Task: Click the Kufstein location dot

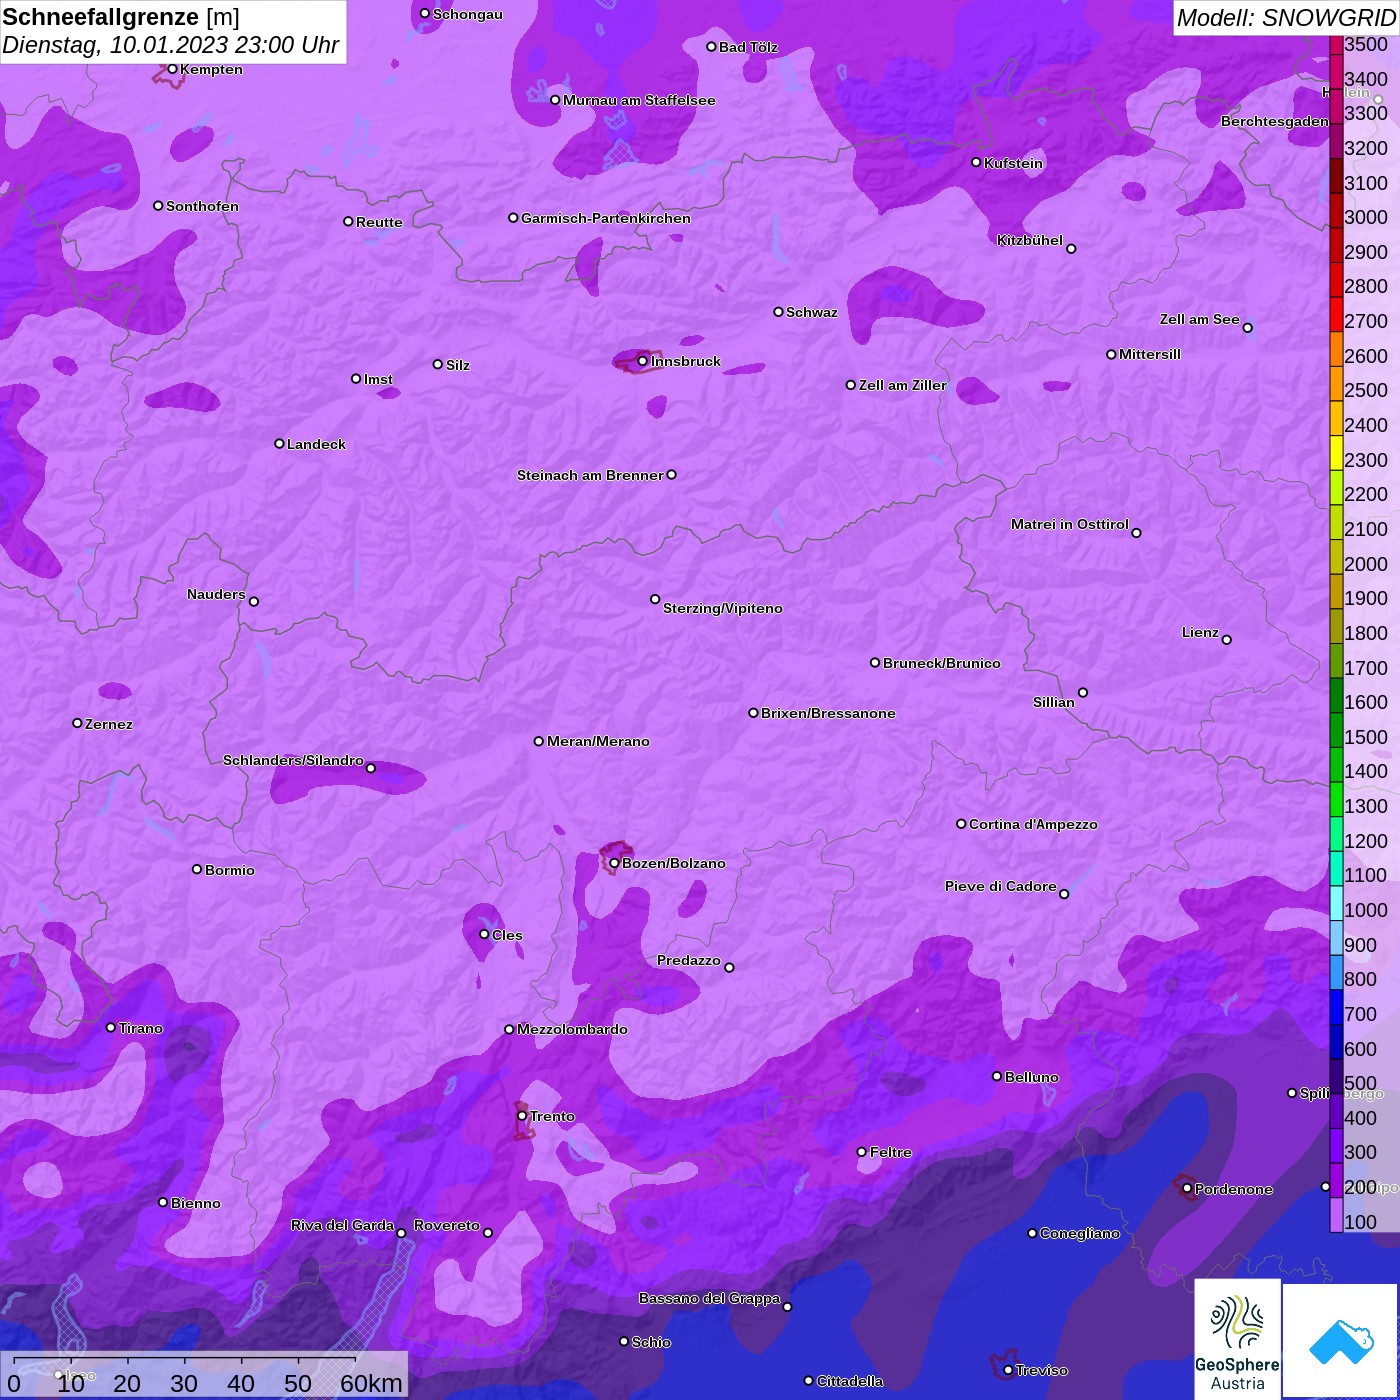Action: [x=976, y=162]
